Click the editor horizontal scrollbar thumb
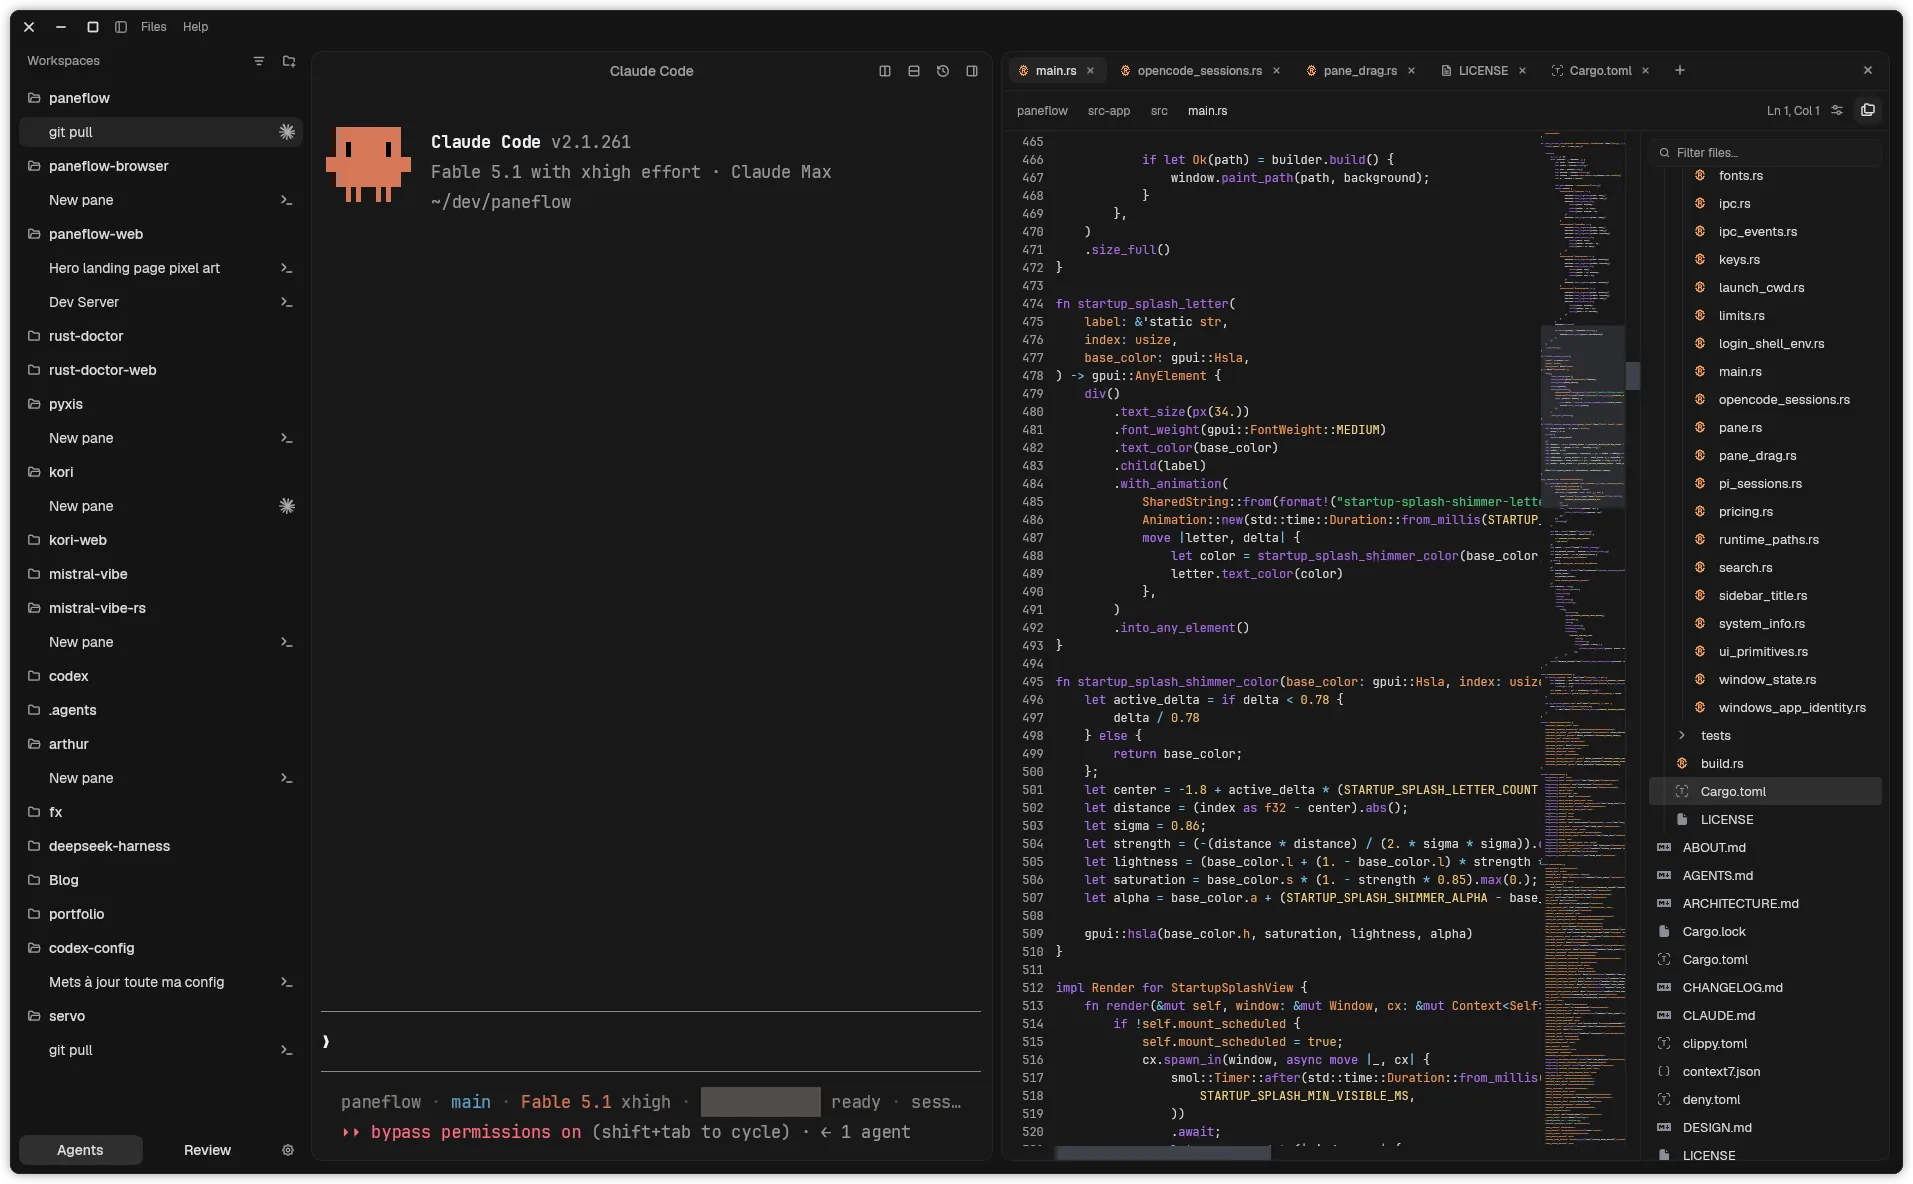This screenshot has height=1184, width=1913. (x=1163, y=1153)
